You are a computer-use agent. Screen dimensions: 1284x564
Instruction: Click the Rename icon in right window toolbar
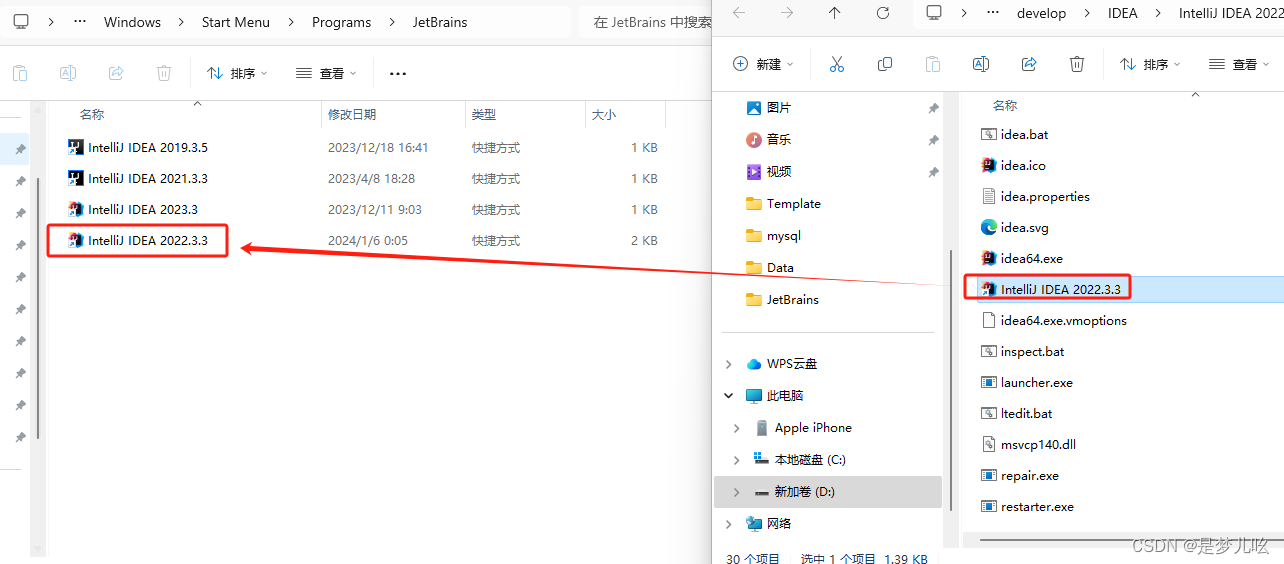click(x=981, y=64)
